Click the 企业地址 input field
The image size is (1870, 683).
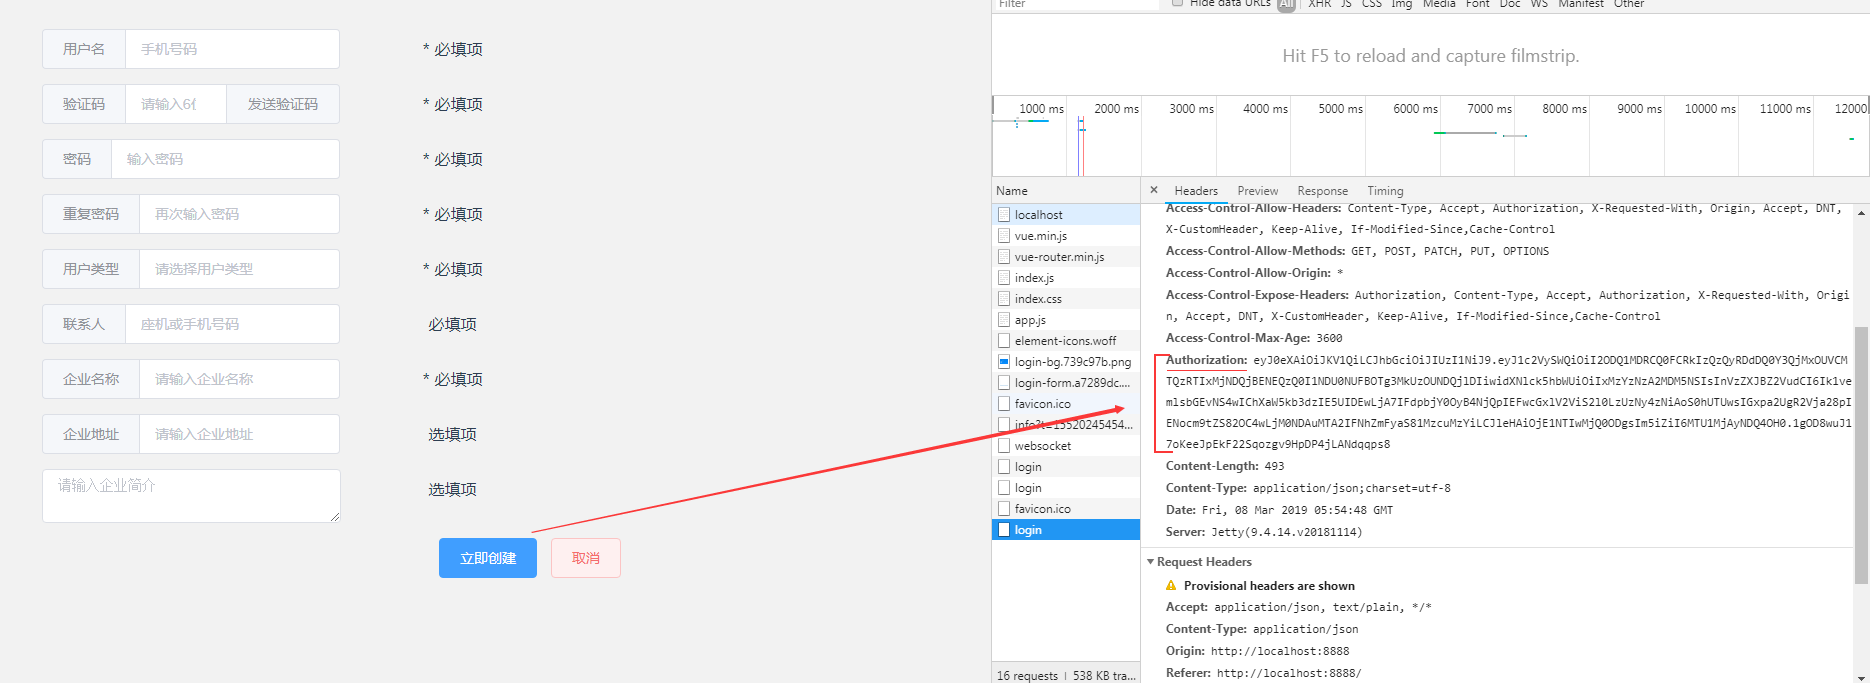(240, 434)
